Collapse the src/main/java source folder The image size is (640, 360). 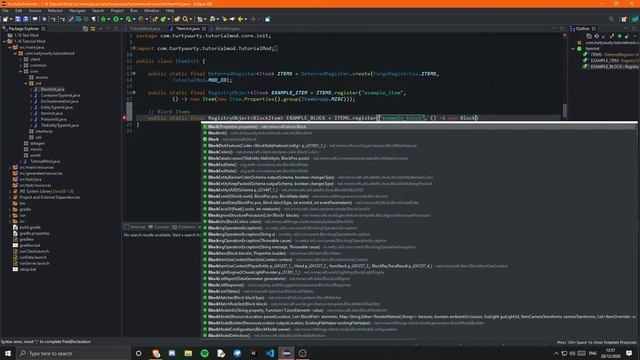click(10, 47)
